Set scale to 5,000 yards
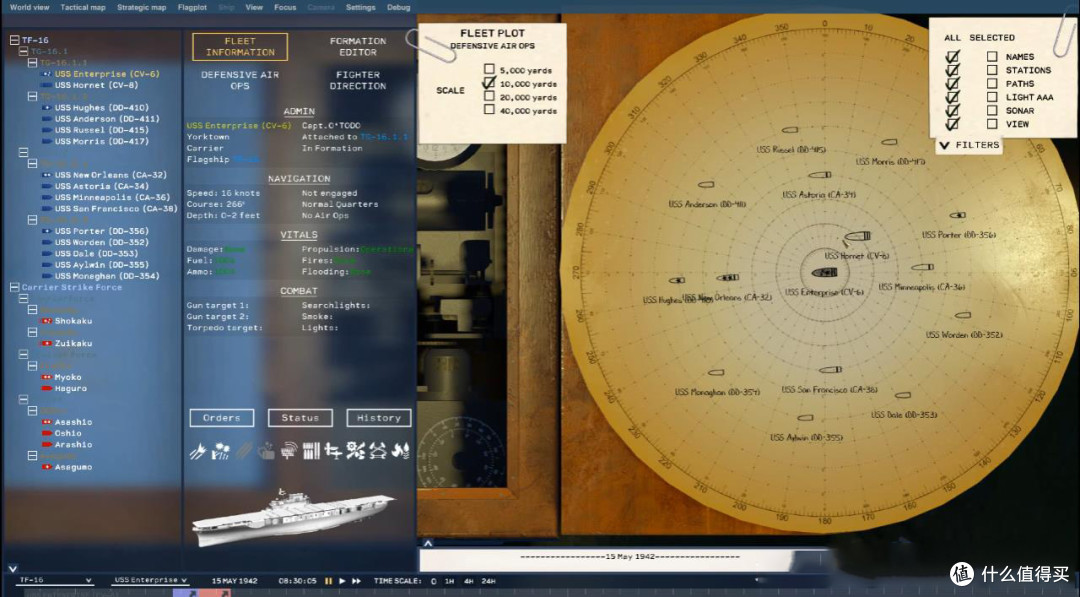Screen dimensions: 1080x597 [489, 69]
